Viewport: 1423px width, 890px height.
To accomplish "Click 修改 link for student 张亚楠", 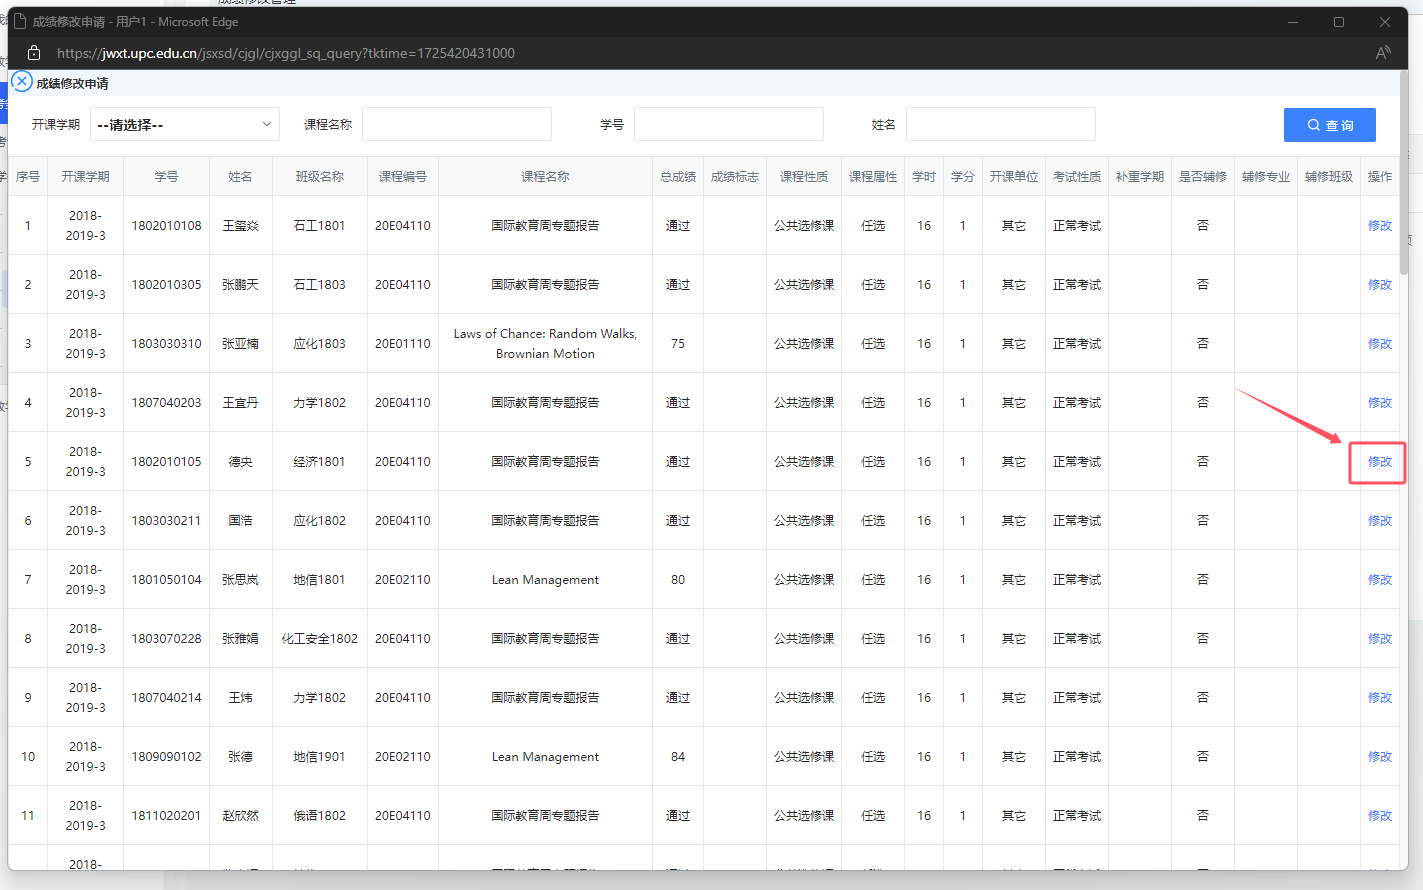I will 1379,344.
